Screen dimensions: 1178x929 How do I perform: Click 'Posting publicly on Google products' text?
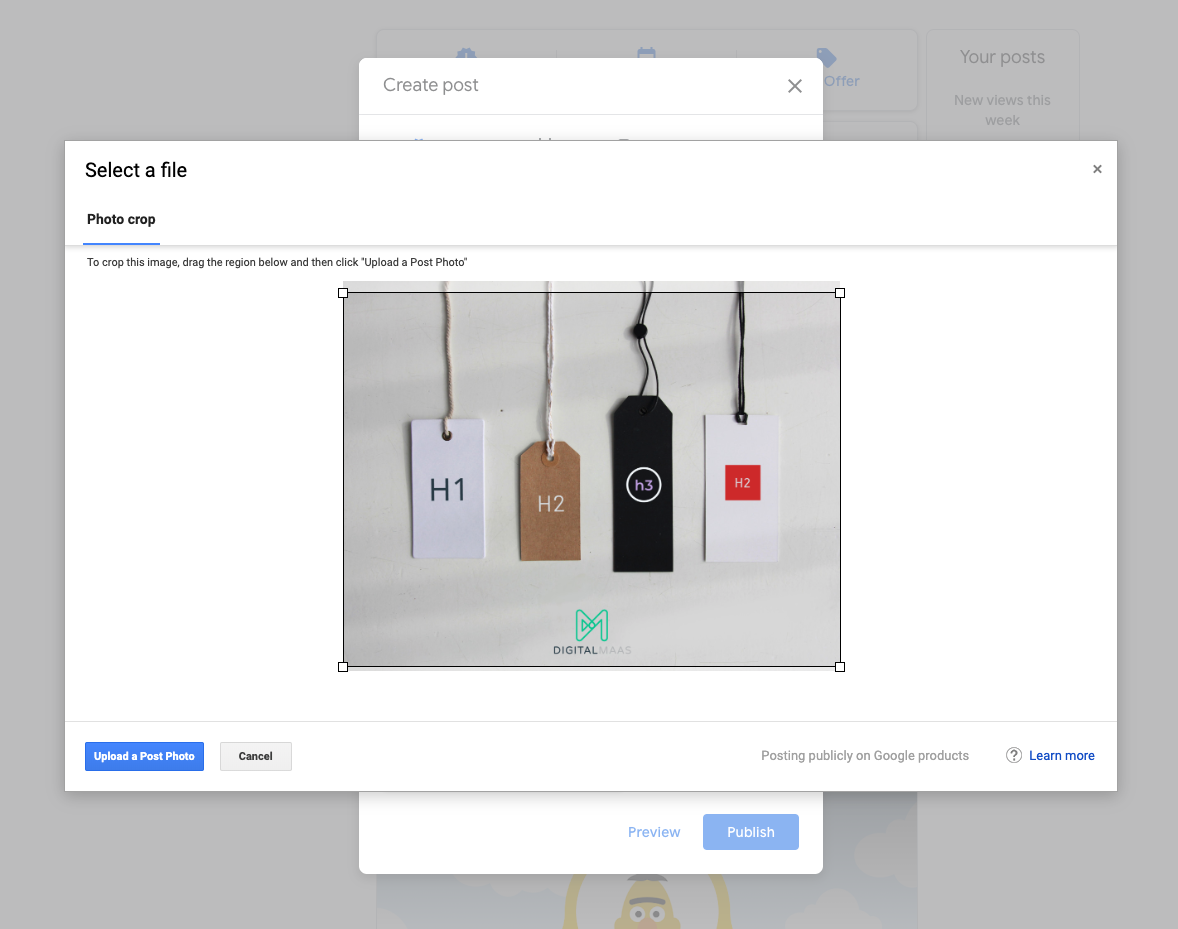865,756
